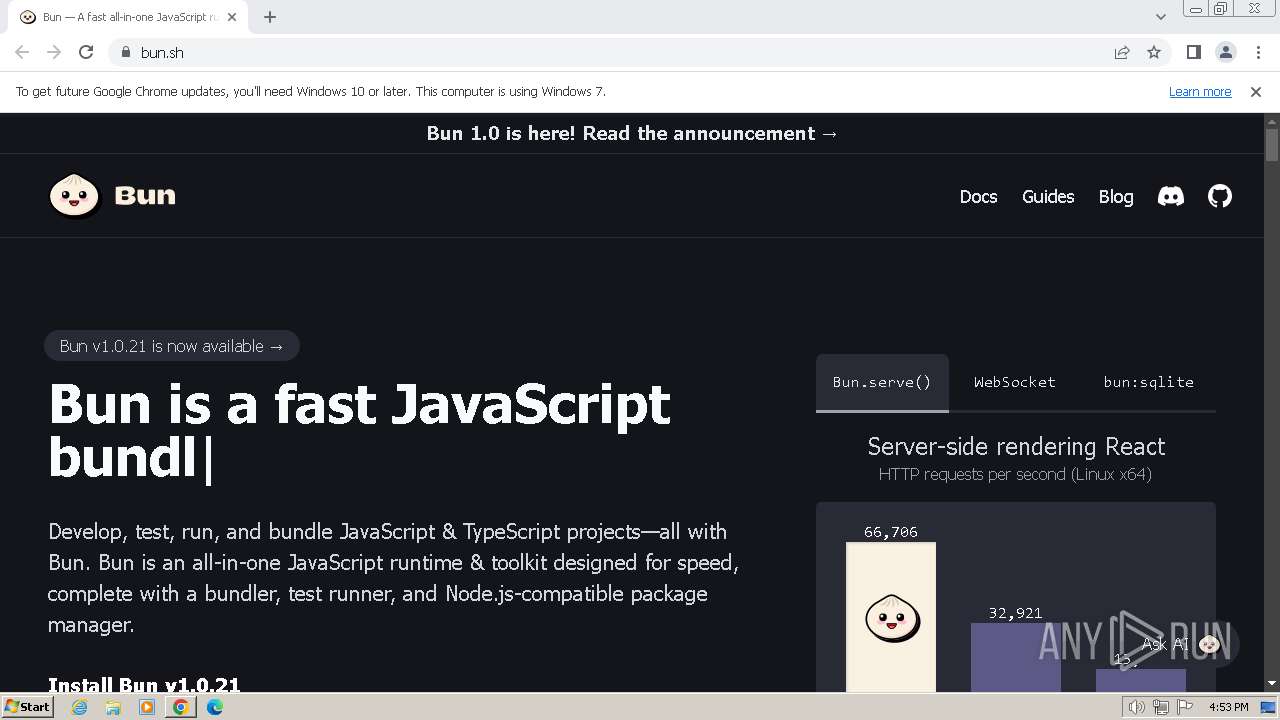Open File Explorer from the taskbar

click(x=113, y=707)
